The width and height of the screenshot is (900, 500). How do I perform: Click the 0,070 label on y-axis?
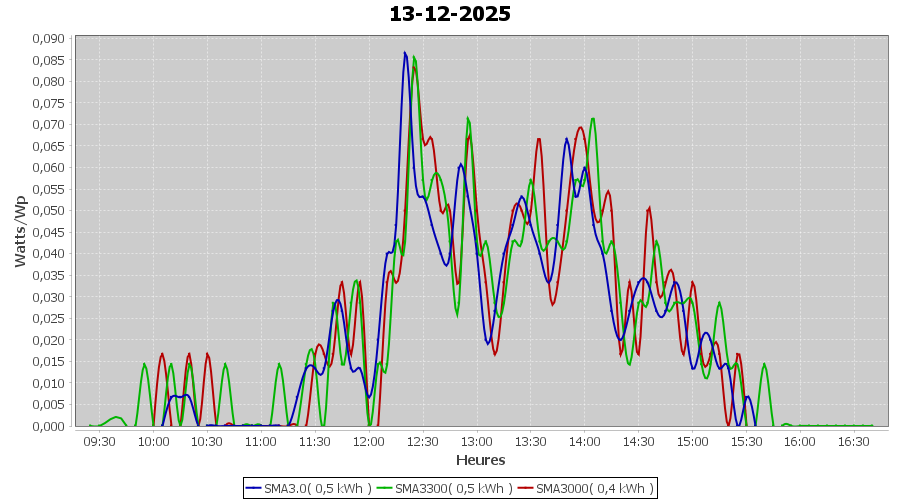(48, 125)
